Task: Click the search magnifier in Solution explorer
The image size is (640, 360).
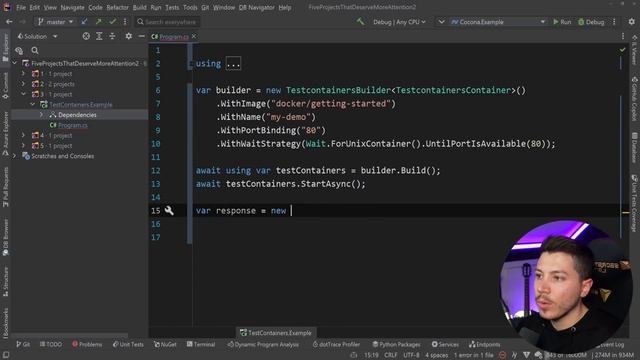Action: [x=35, y=51]
